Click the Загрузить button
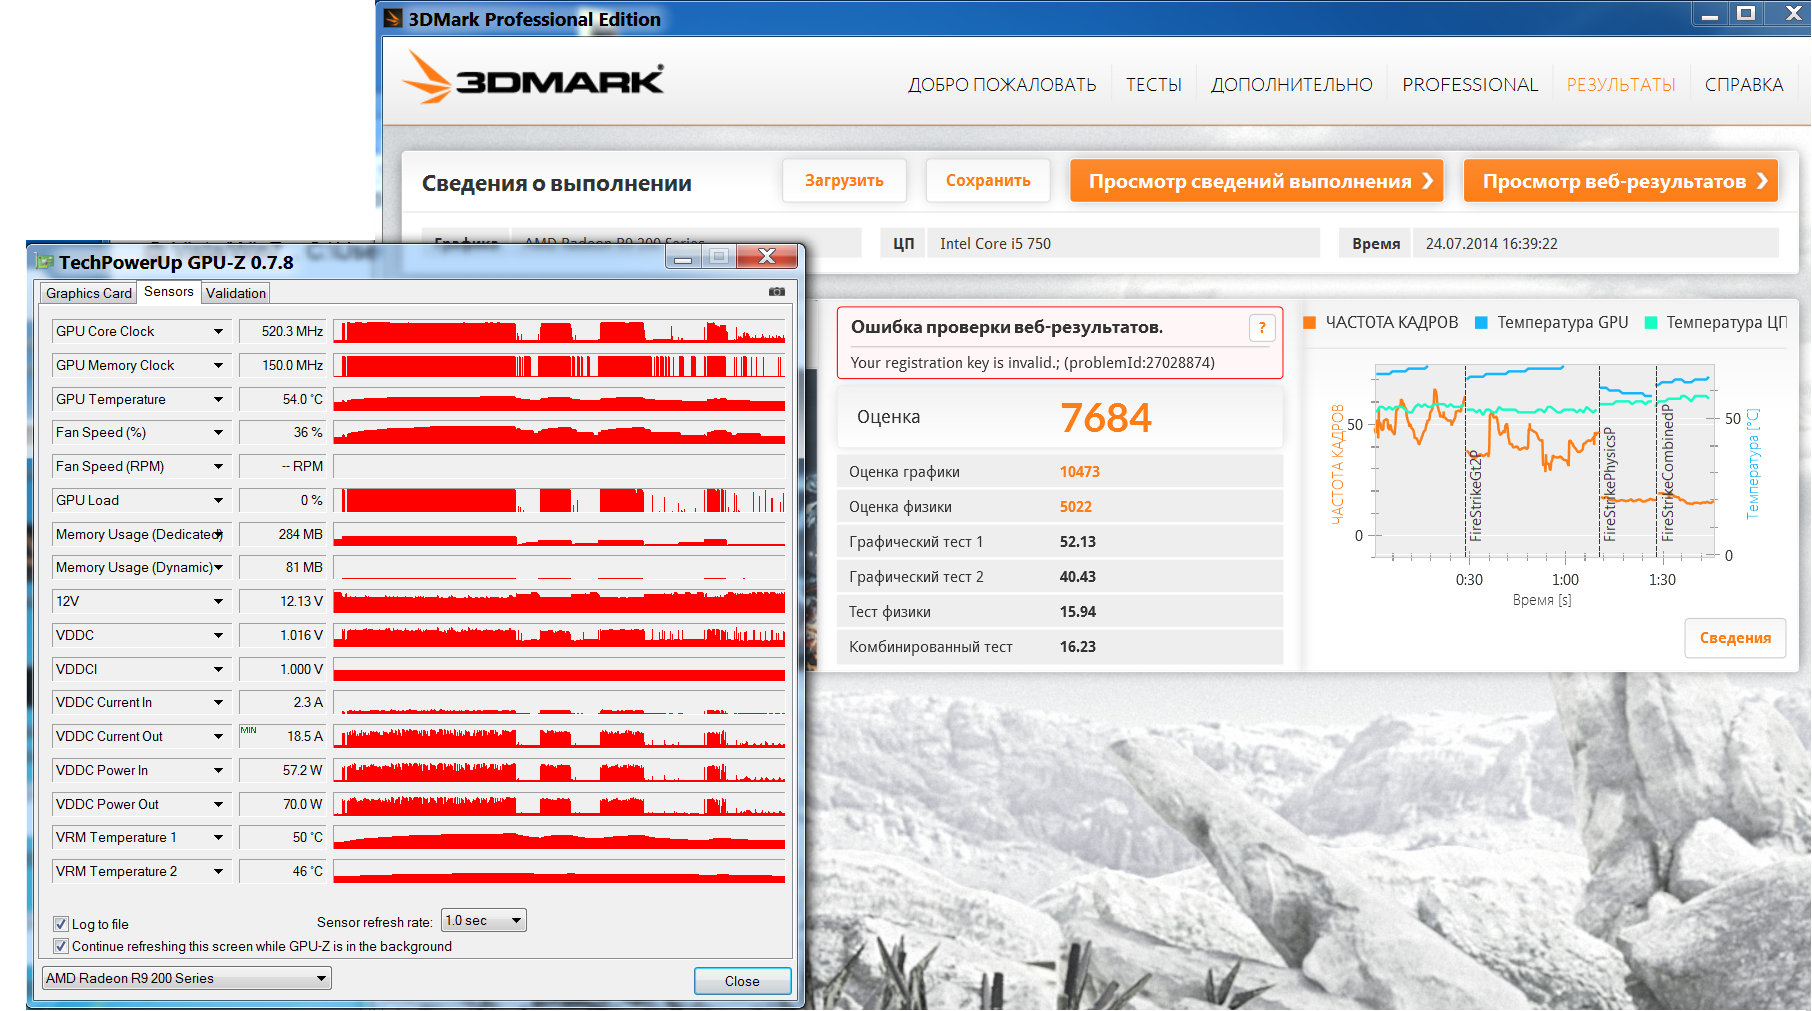 845,181
